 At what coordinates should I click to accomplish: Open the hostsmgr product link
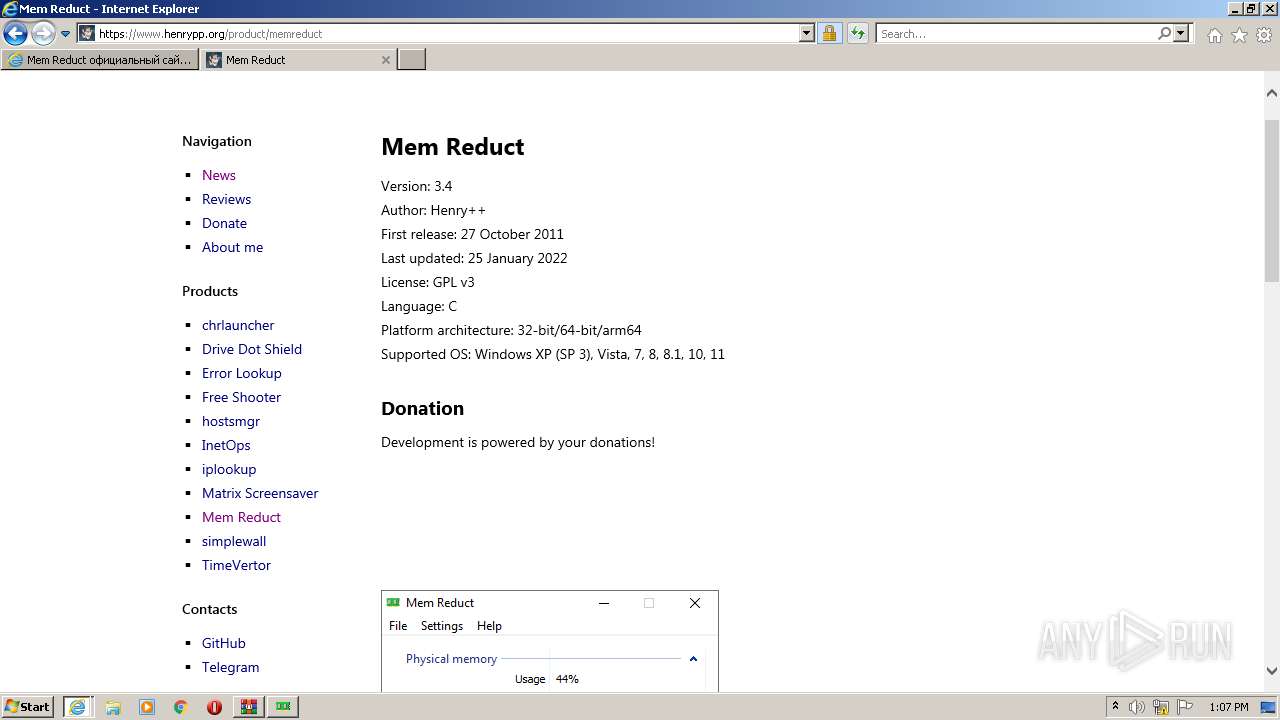pyautogui.click(x=231, y=421)
